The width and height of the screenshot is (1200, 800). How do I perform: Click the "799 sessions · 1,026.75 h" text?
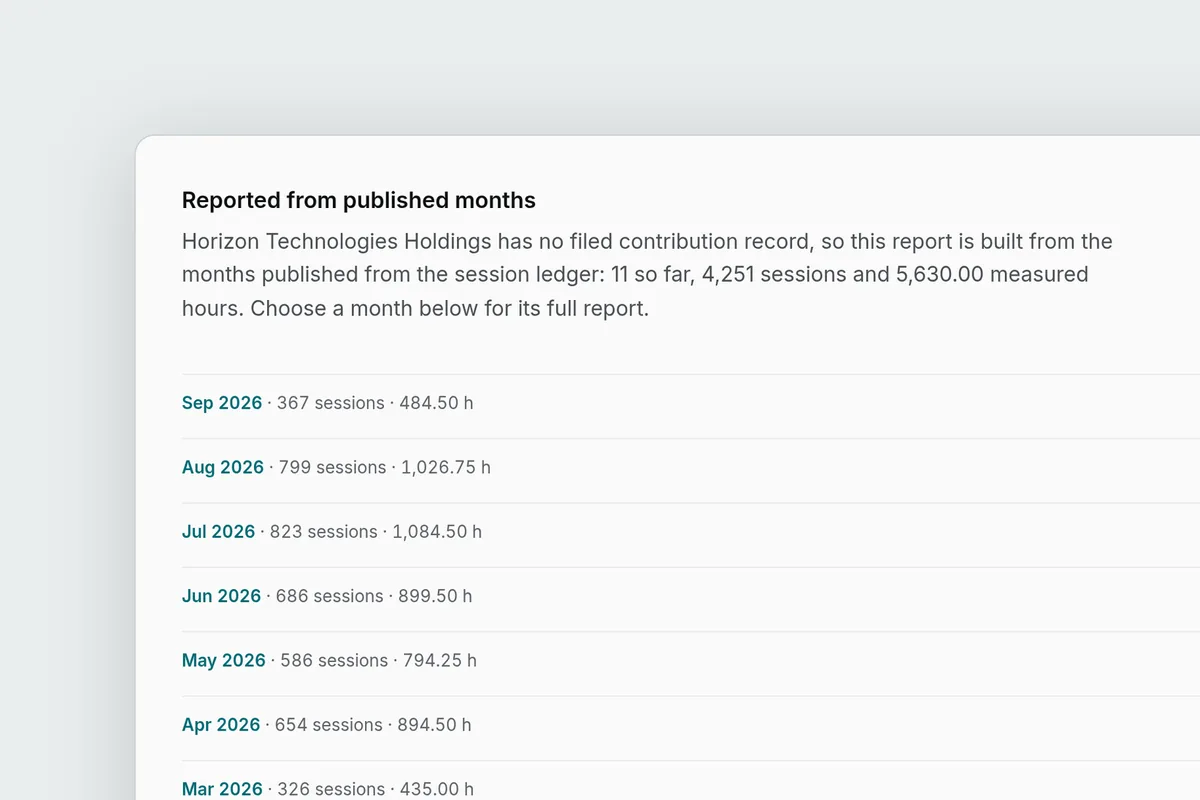click(385, 467)
